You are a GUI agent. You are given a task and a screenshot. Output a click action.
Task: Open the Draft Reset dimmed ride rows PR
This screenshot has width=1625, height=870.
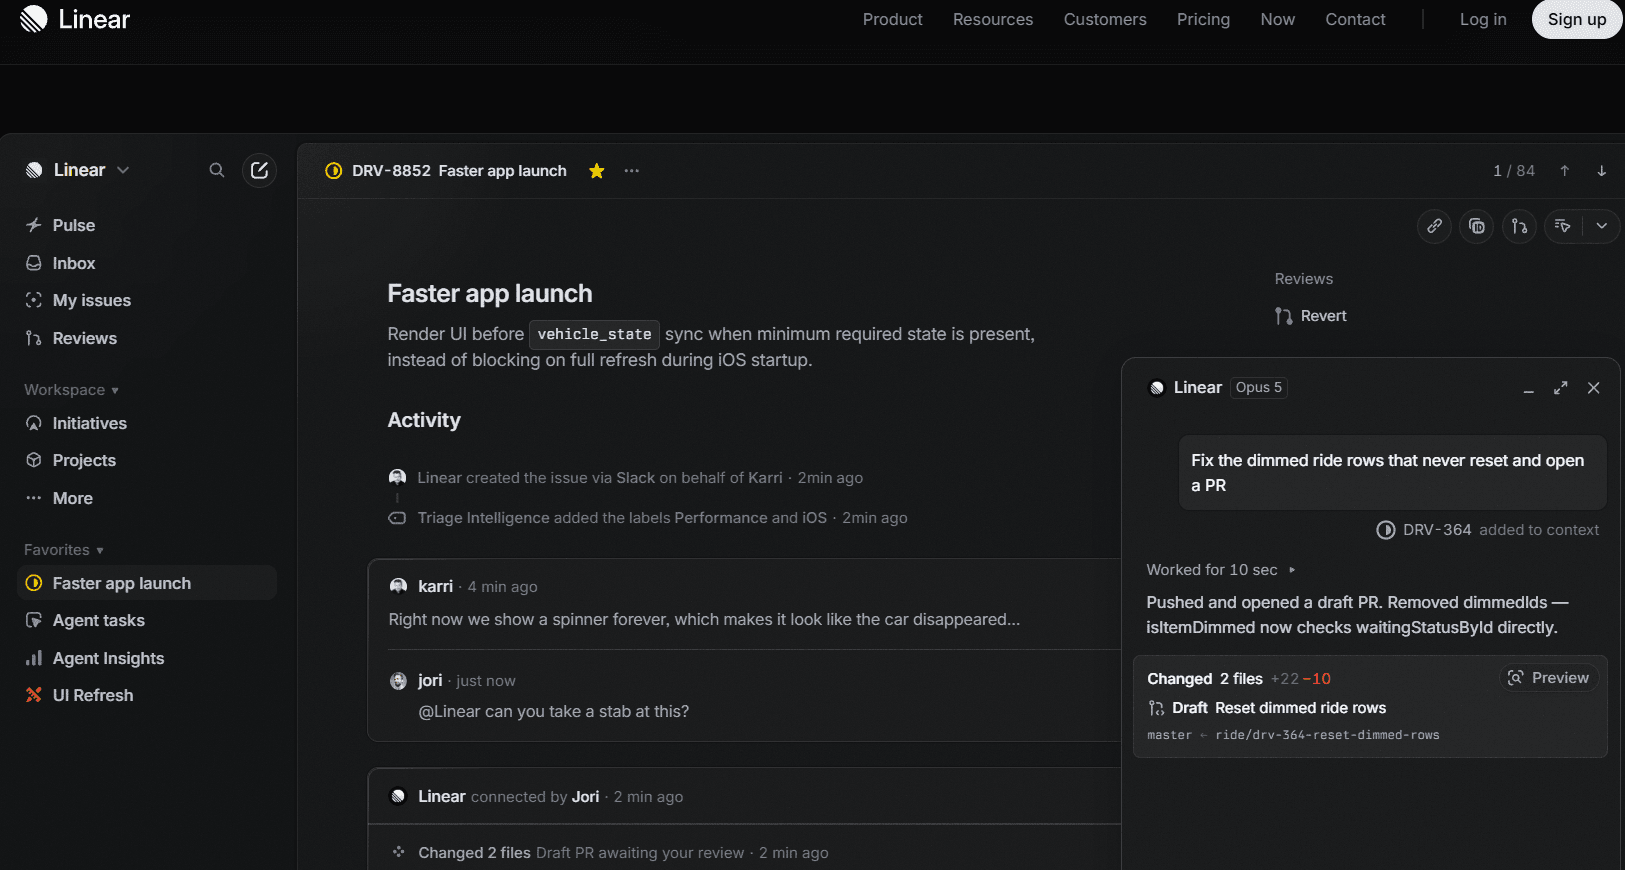pyautogui.click(x=1267, y=708)
